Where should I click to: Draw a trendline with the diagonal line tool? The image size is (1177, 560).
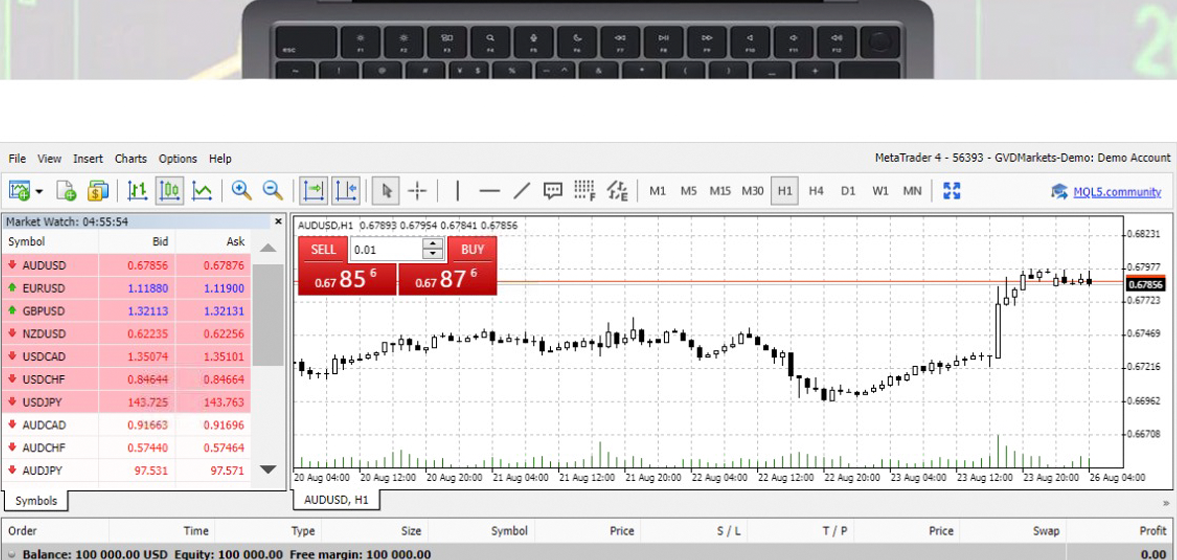[x=522, y=191]
